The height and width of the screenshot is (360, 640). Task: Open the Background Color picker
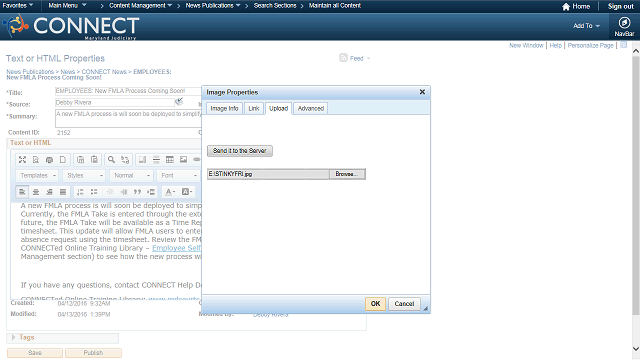(187, 192)
